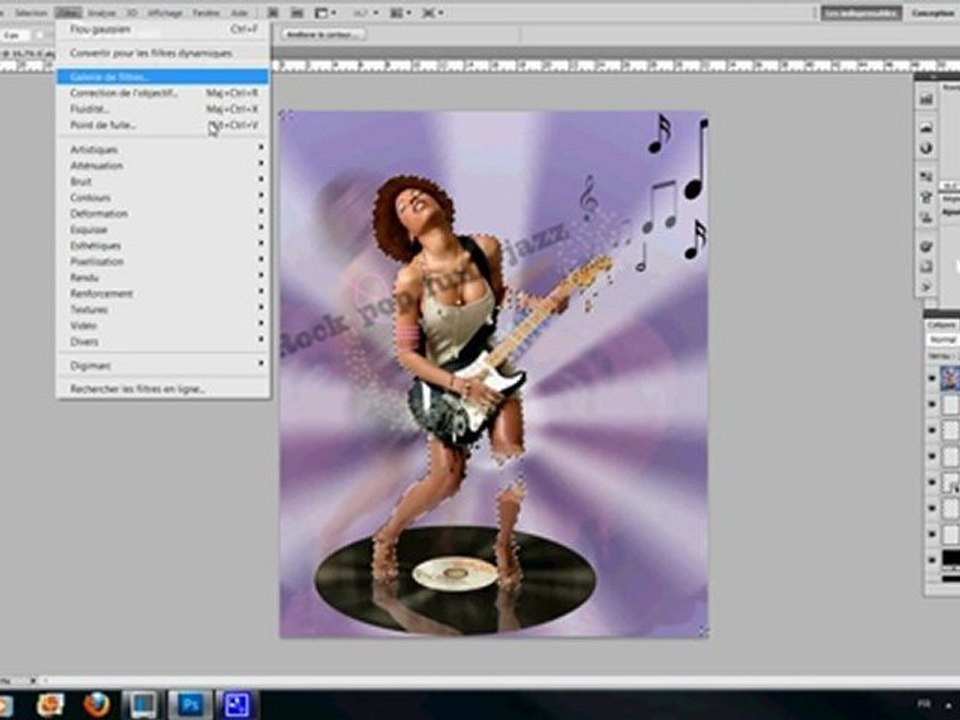Select the black layer thumbnail in Calques

point(950,558)
